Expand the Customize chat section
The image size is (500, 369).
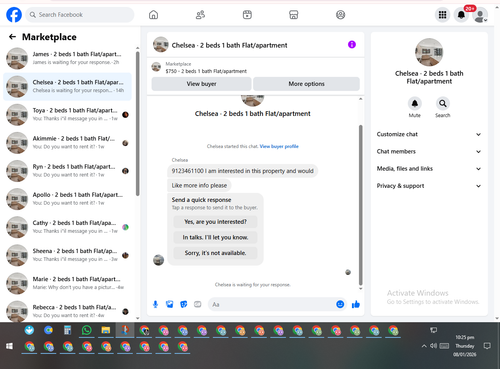pos(429,134)
